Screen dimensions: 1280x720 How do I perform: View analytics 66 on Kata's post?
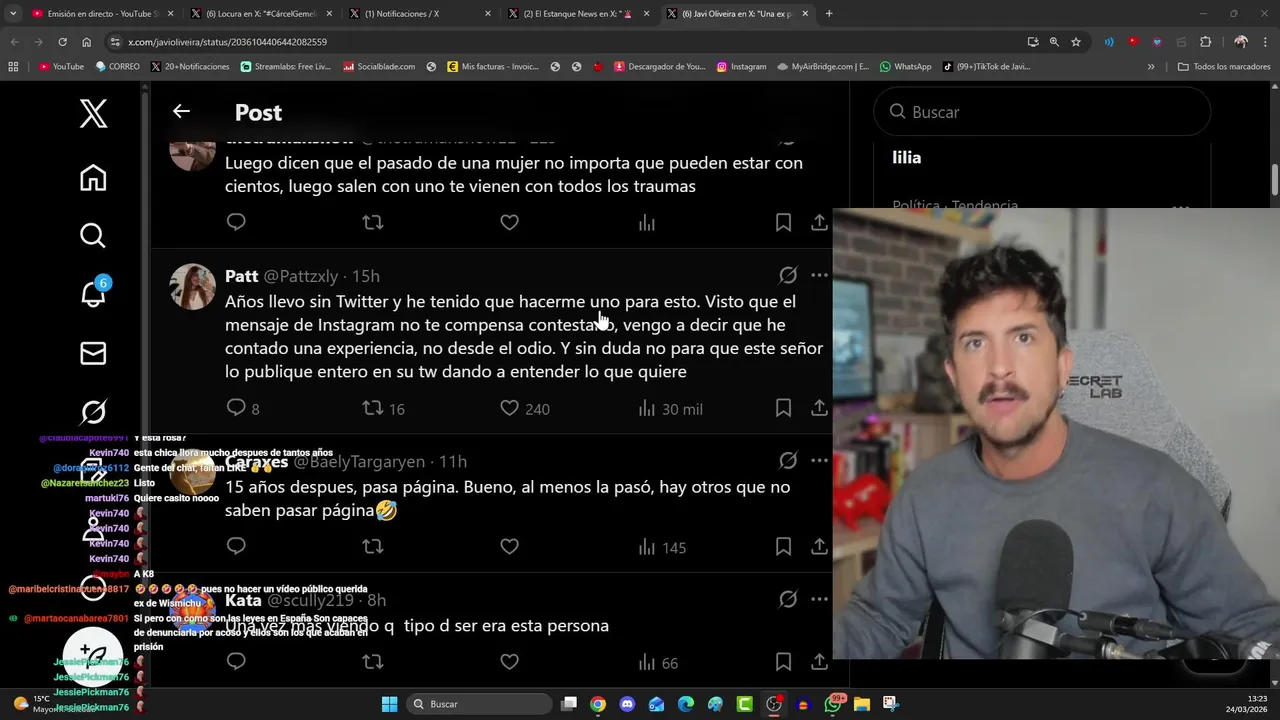point(658,663)
